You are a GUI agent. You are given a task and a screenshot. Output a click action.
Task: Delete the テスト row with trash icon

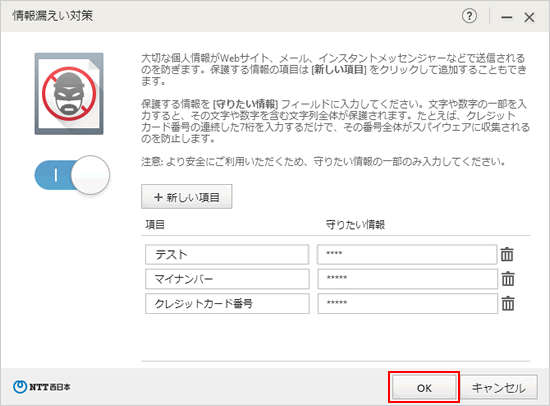coord(507,254)
